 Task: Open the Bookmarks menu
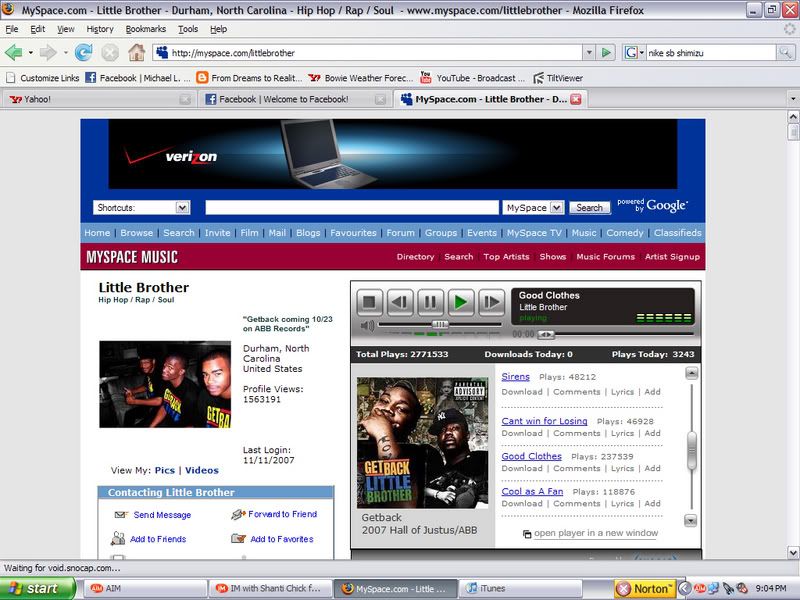point(145,29)
